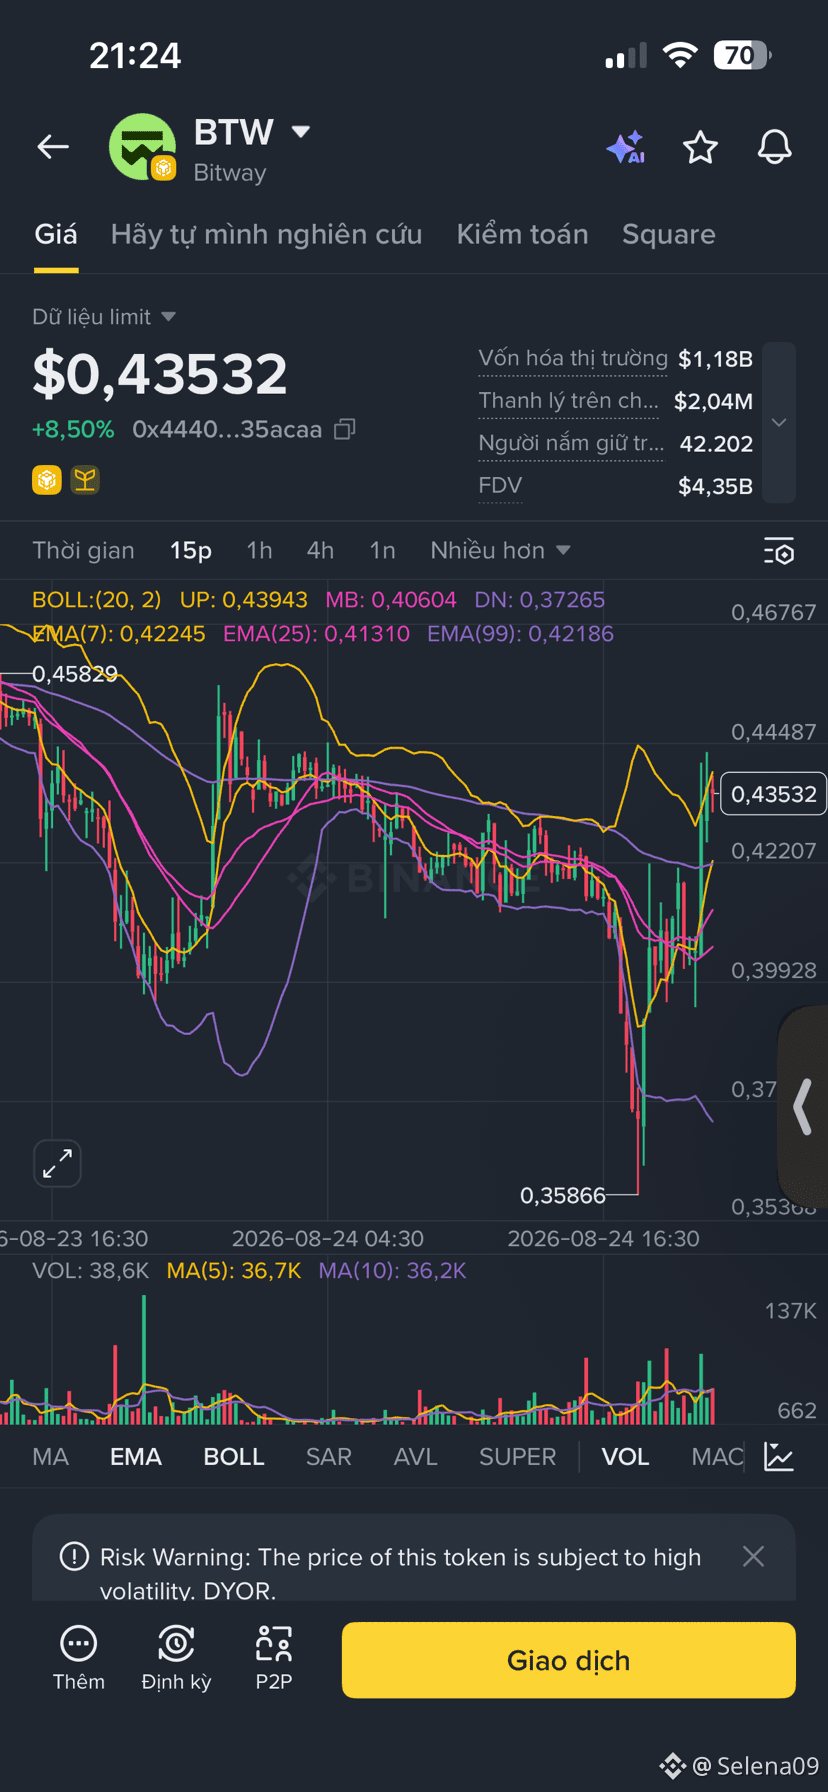Tap the 0,35866 low price marker
Image resolution: width=828 pixels, height=1792 pixels.
(563, 1195)
